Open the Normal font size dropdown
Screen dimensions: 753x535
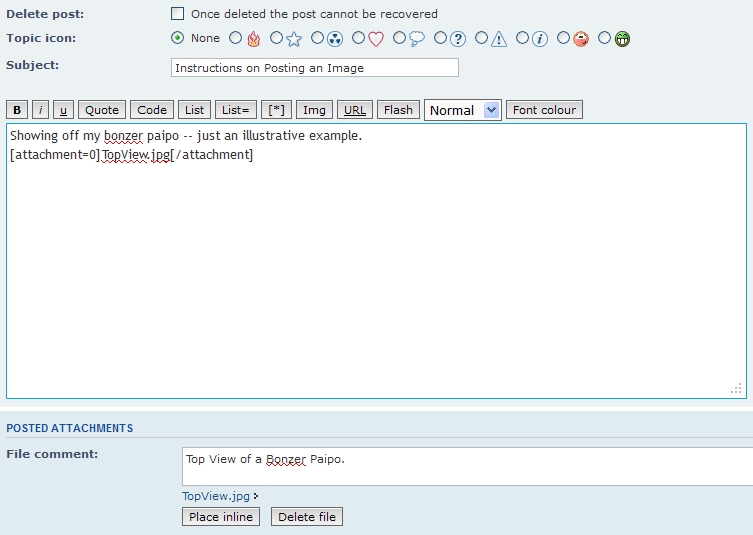pyautogui.click(x=462, y=110)
